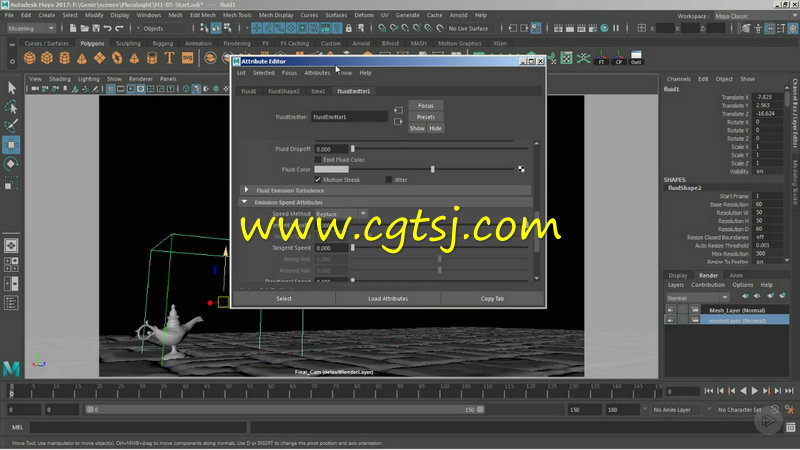Viewport: 800px width, 450px height.
Task: Click the Copy Tab button
Action: tap(492, 298)
